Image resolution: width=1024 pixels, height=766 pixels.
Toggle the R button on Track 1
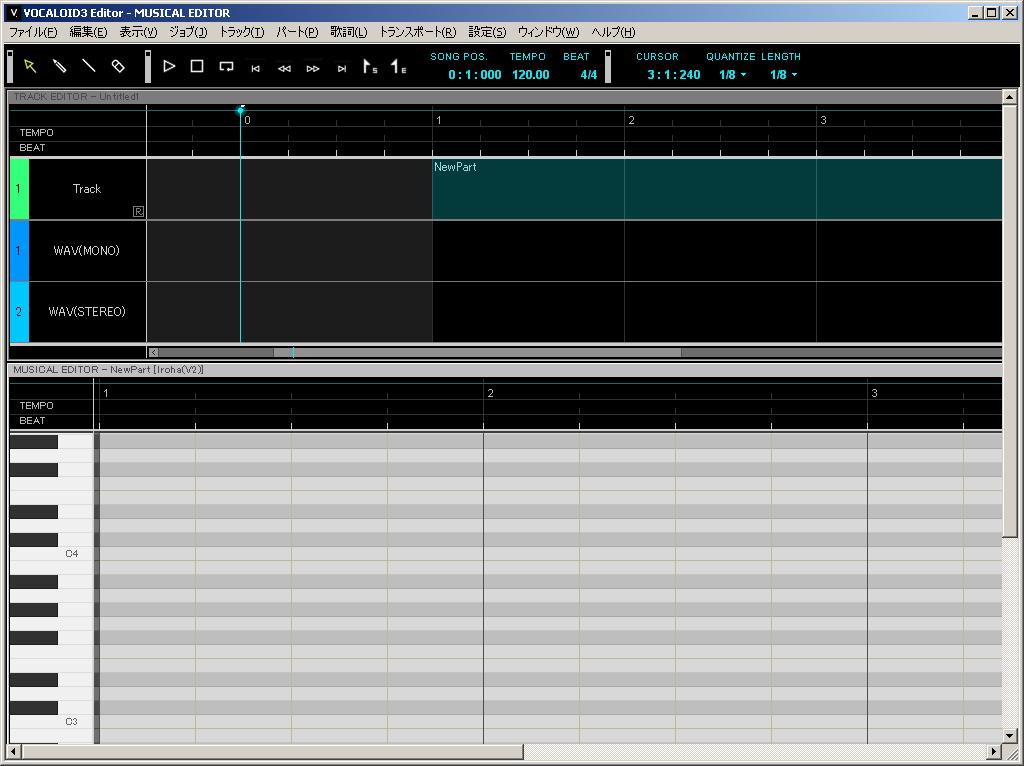pyautogui.click(x=138, y=211)
